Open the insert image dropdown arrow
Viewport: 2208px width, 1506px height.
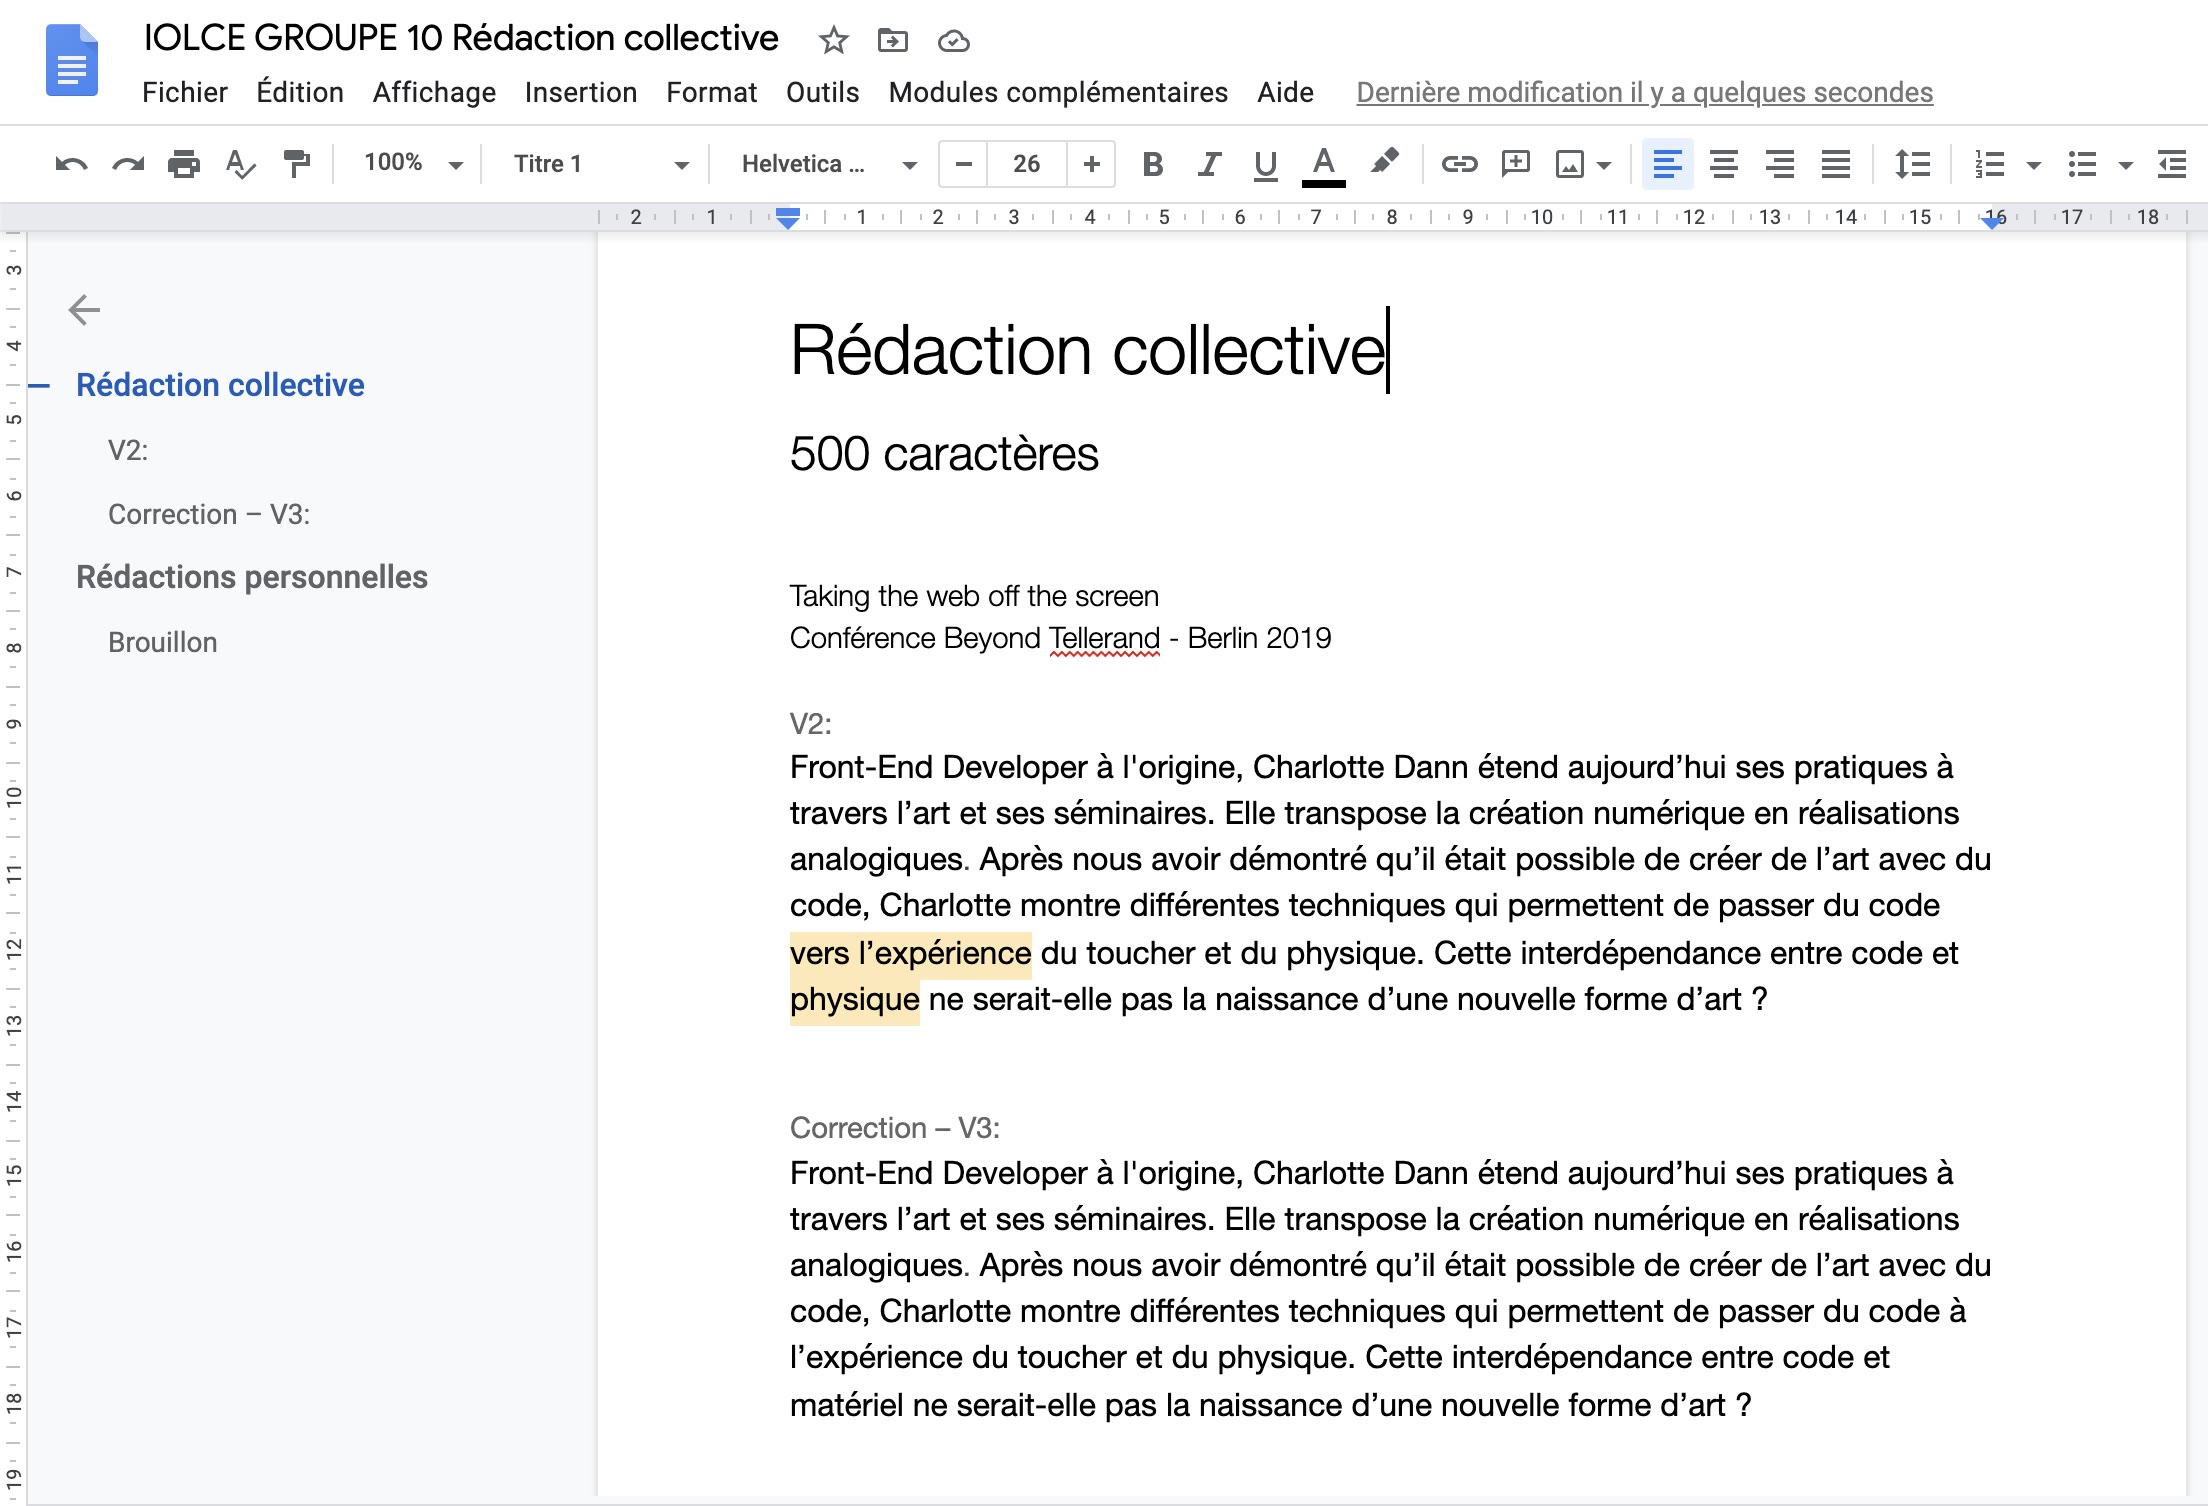[1604, 166]
